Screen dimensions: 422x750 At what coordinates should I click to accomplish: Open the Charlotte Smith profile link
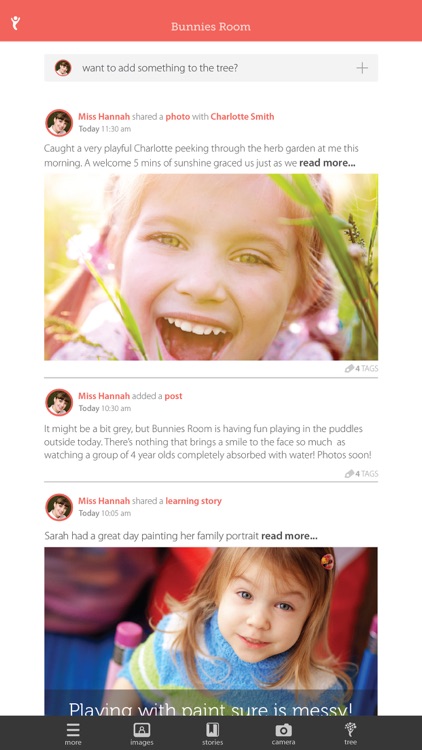pos(243,117)
